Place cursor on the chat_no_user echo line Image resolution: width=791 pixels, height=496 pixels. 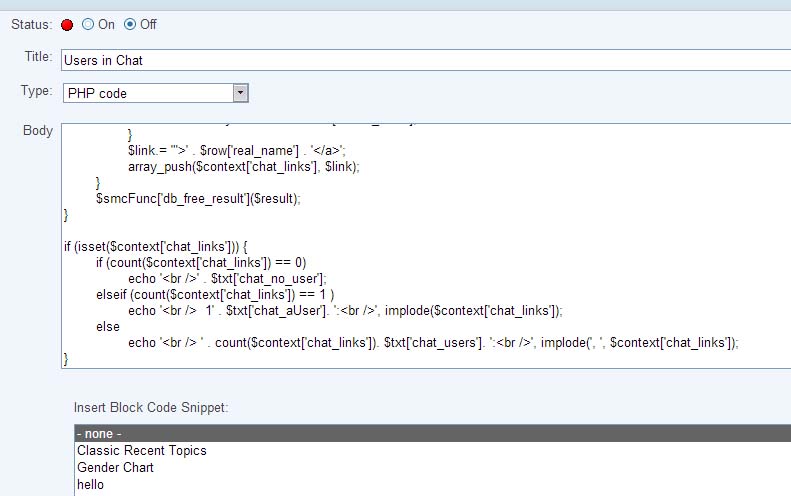pyautogui.click(x=227, y=278)
